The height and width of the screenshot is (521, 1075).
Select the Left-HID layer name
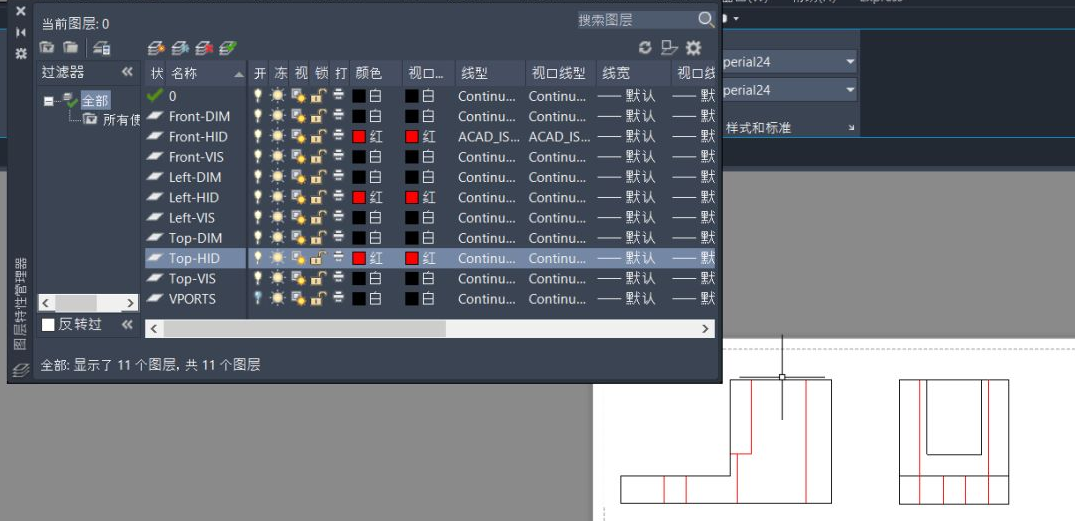click(x=194, y=197)
